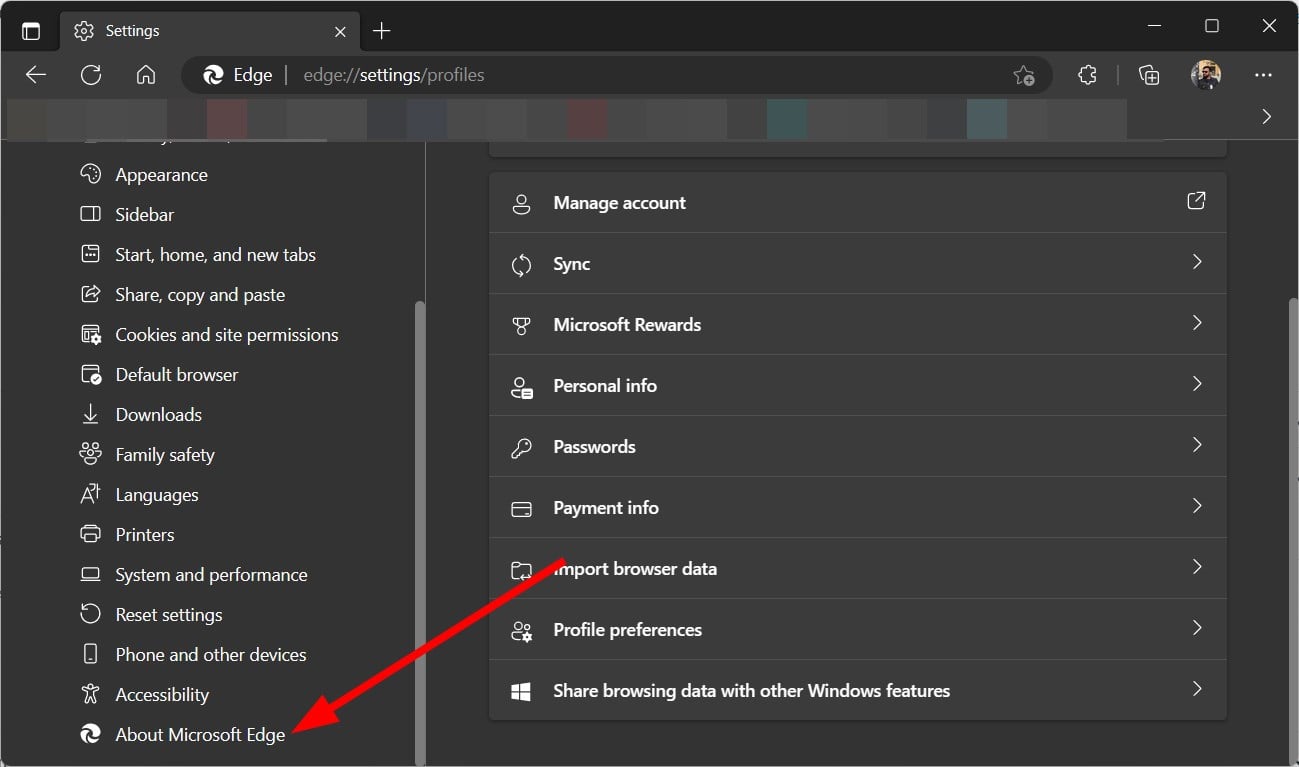Screen dimensions: 1299x767
Task: Open Share browsing data with other Windows features
Action: pos(857,690)
